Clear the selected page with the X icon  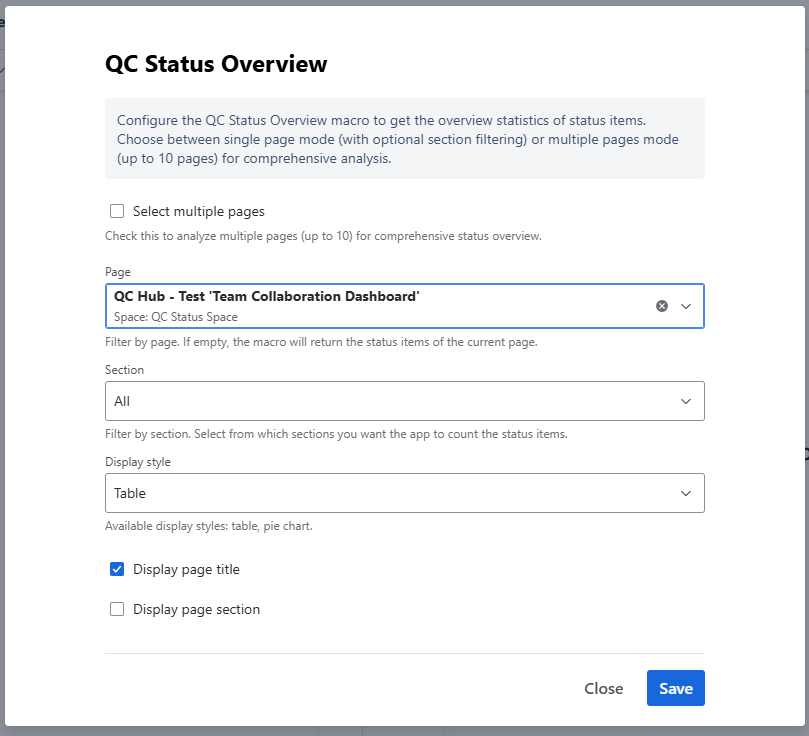click(x=661, y=306)
